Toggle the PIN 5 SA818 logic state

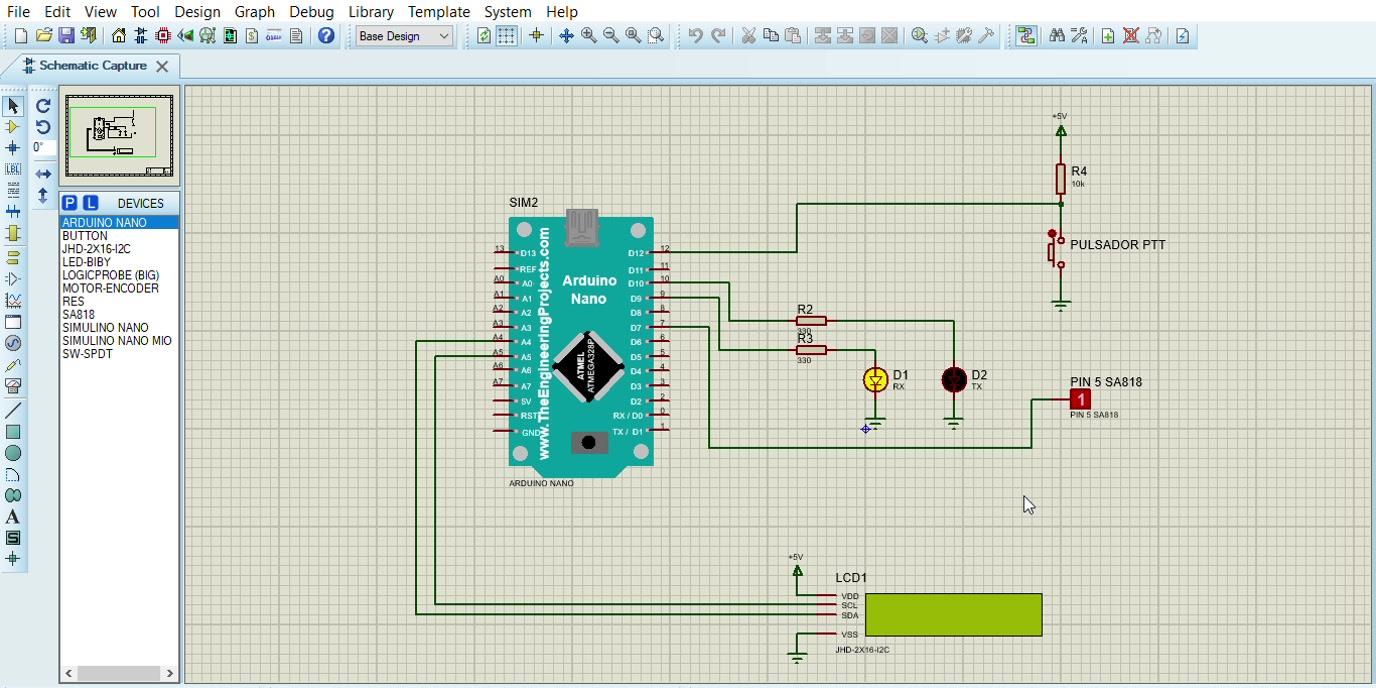[x=1080, y=399]
